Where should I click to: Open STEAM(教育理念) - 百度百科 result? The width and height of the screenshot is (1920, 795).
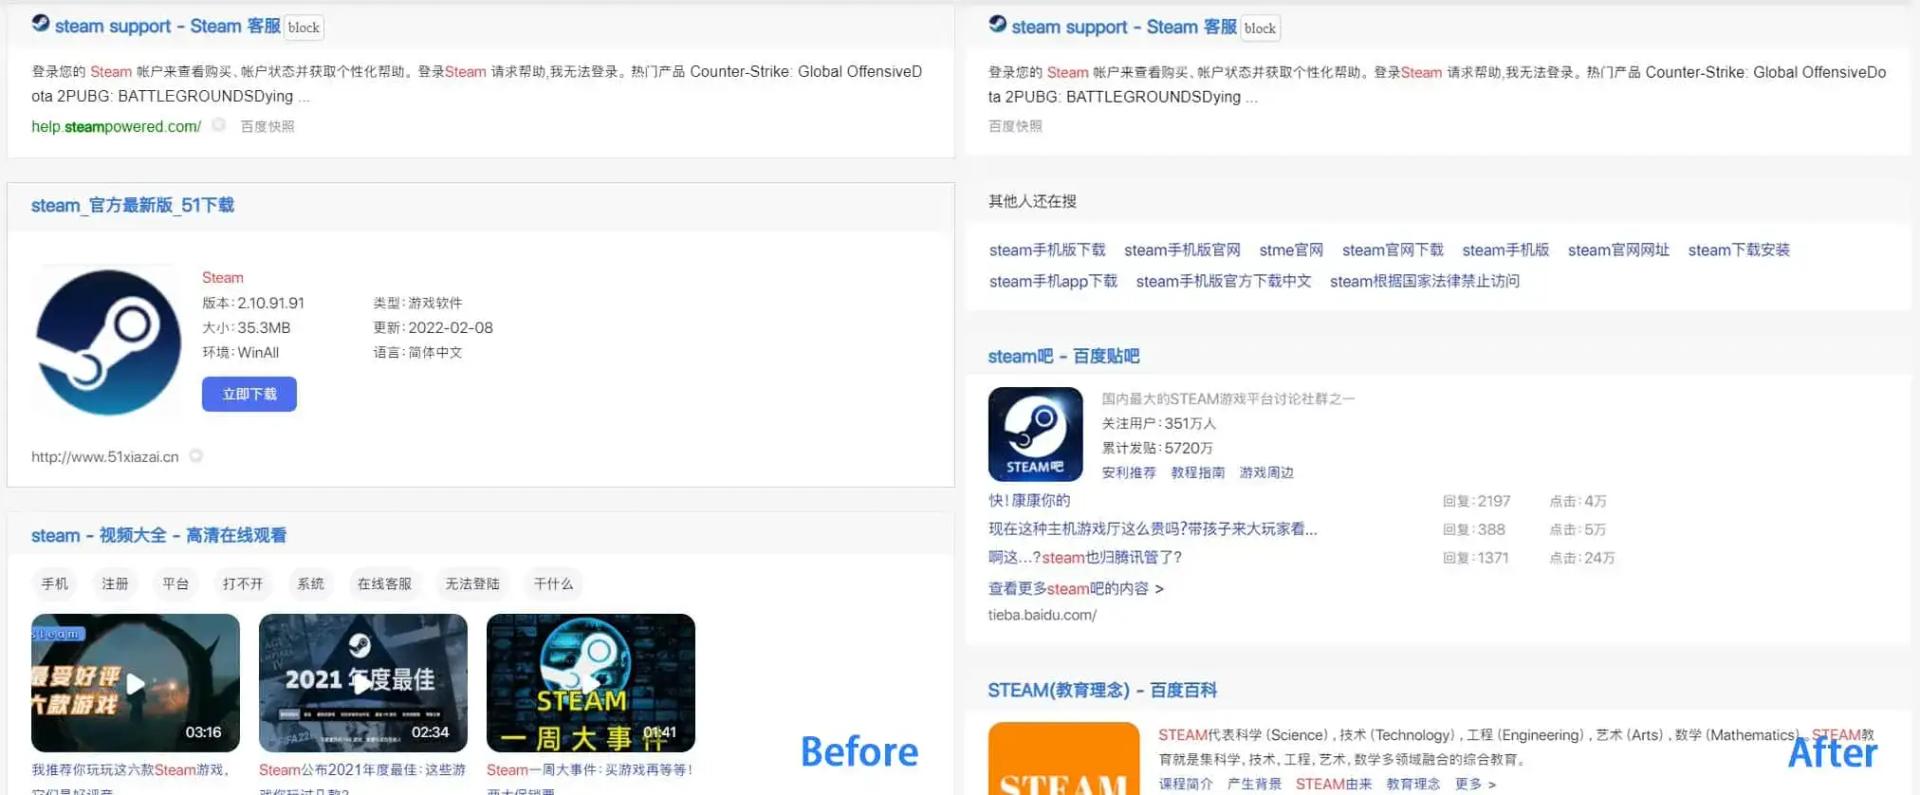pyautogui.click(x=1102, y=690)
